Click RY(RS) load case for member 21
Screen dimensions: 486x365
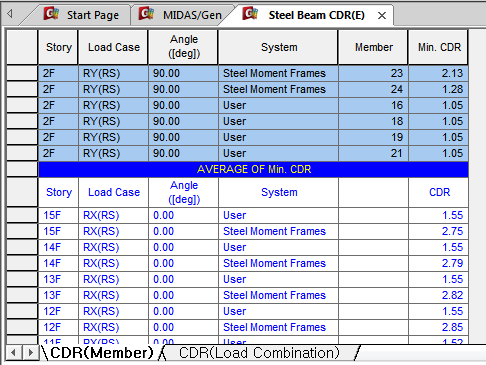coord(114,153)
